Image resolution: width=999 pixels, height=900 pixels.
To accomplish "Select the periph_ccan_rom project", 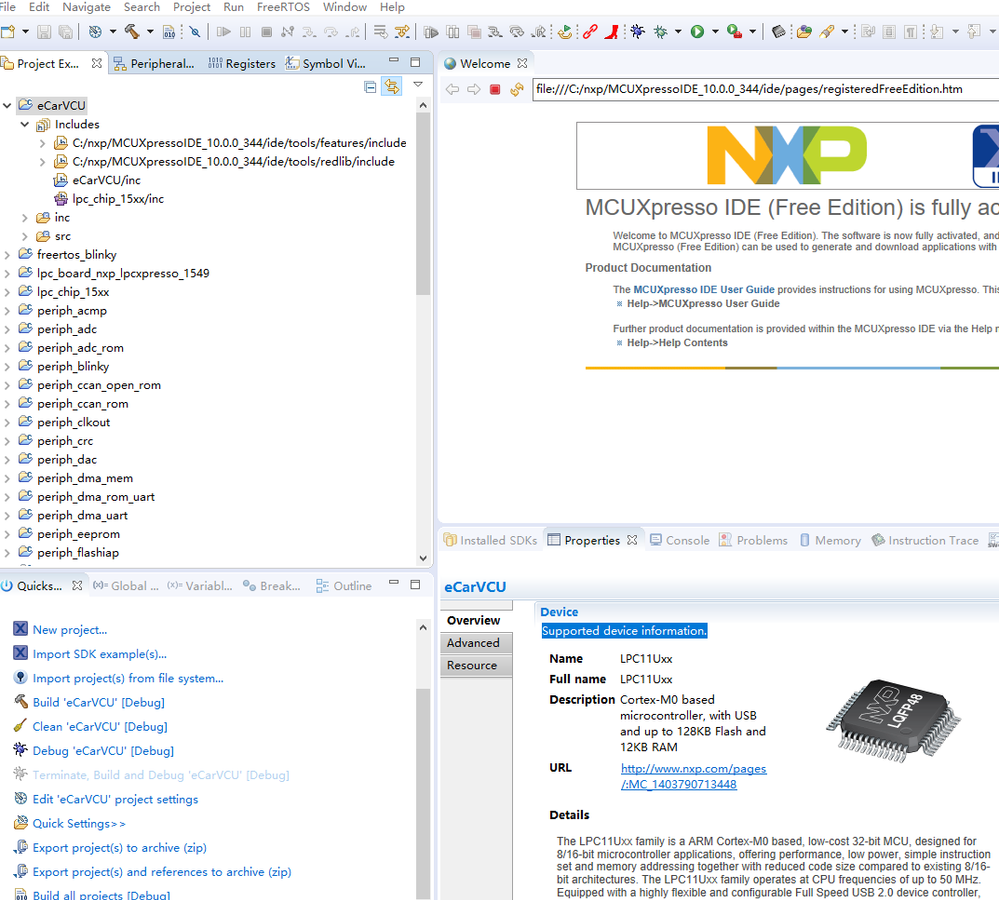I will coord(83,404).
